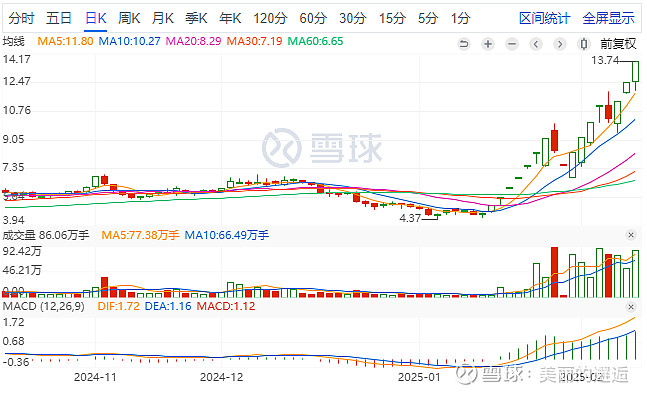Screen dimensions: 647x394
Task: Open 区间统计 range statistics
Action: point(545,18)
